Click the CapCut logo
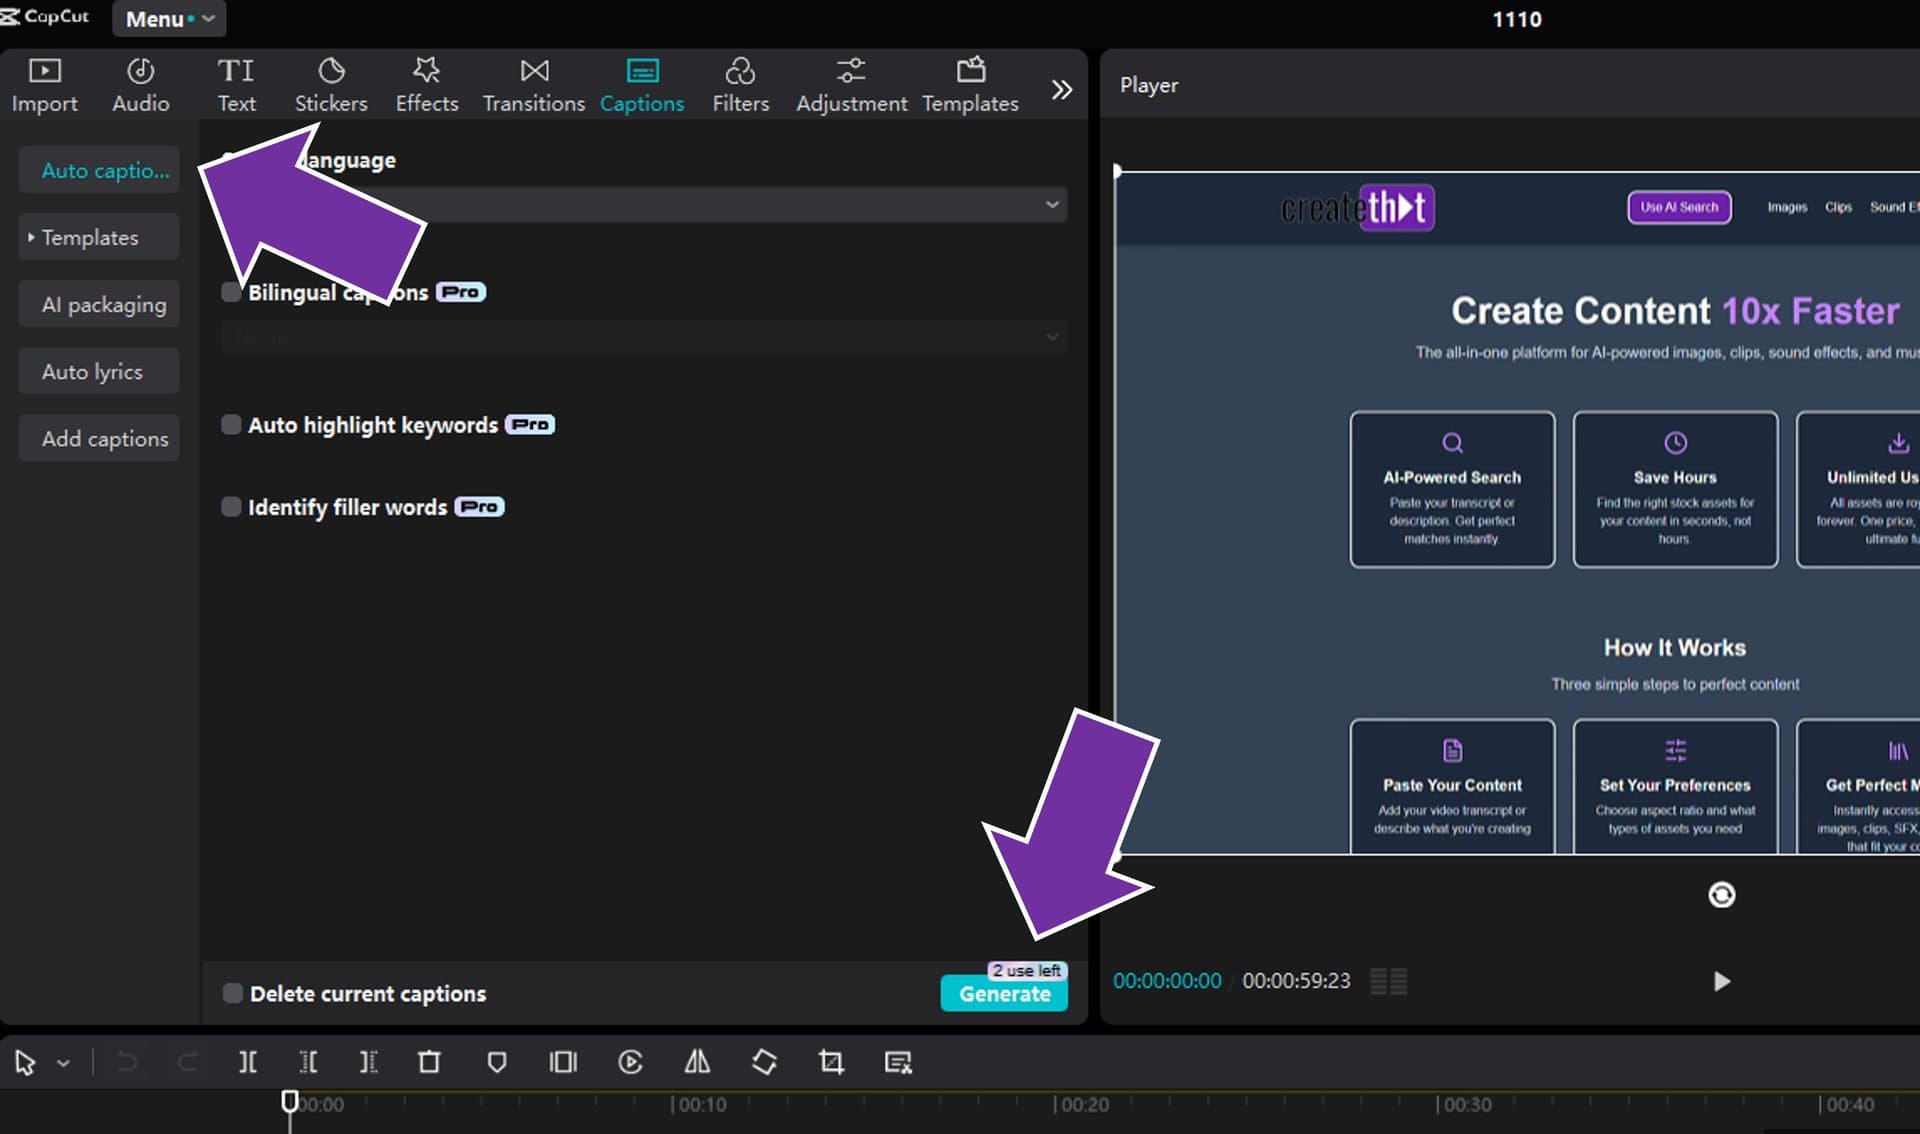1920x1134 pixels. (46, 17)
